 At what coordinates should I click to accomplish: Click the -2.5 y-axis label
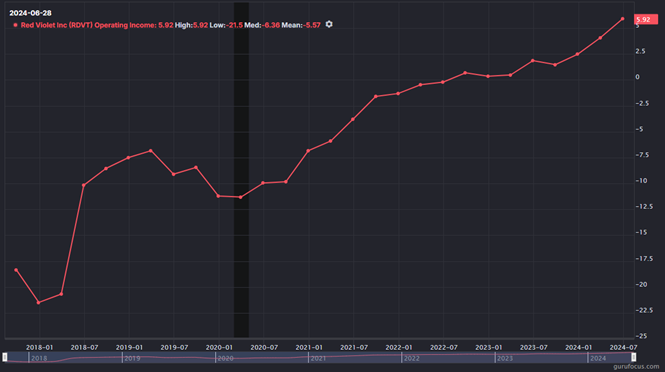tap(642, 103)
